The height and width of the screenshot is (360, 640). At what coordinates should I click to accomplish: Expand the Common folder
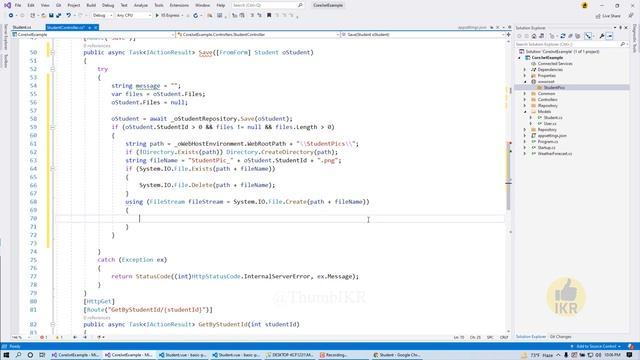pyautogui.click(x=525, y=93)
